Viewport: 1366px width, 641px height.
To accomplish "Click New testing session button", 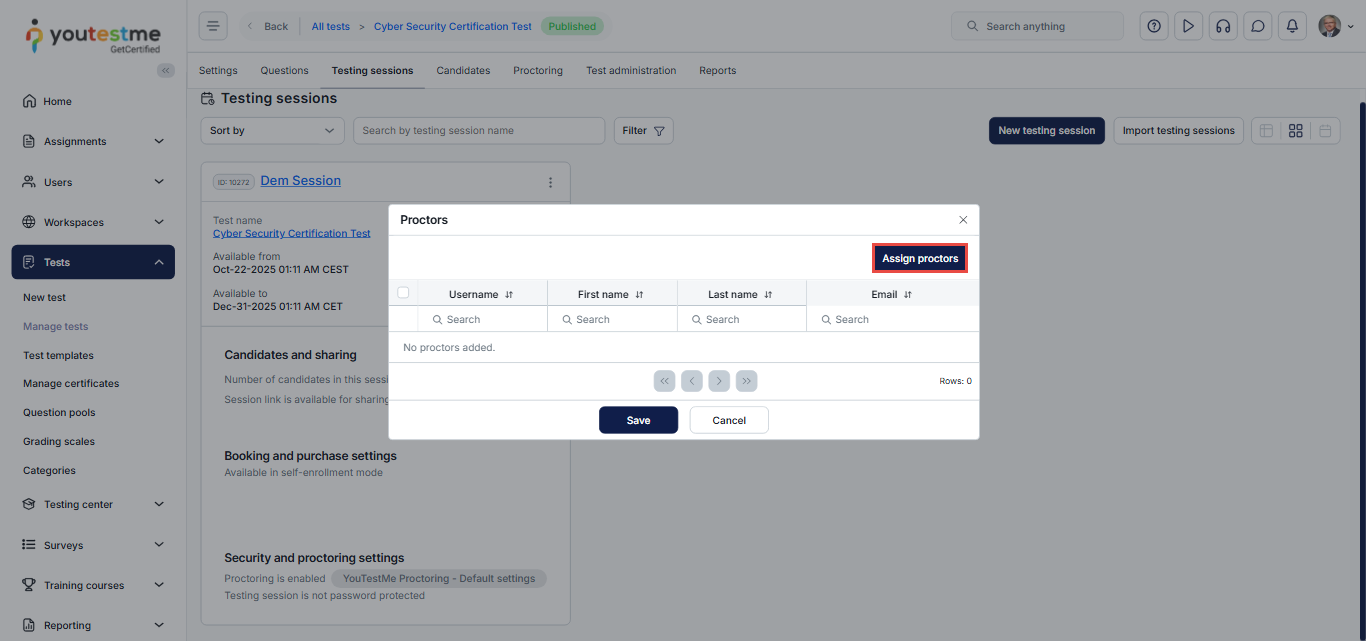I will click(1047, 131).
